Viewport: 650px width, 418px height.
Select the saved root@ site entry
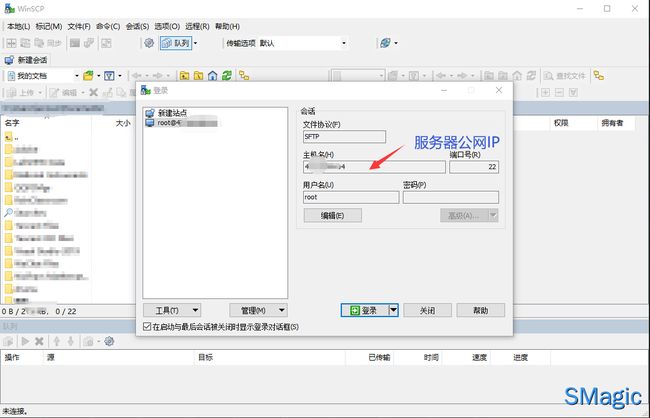coord(182,123)
